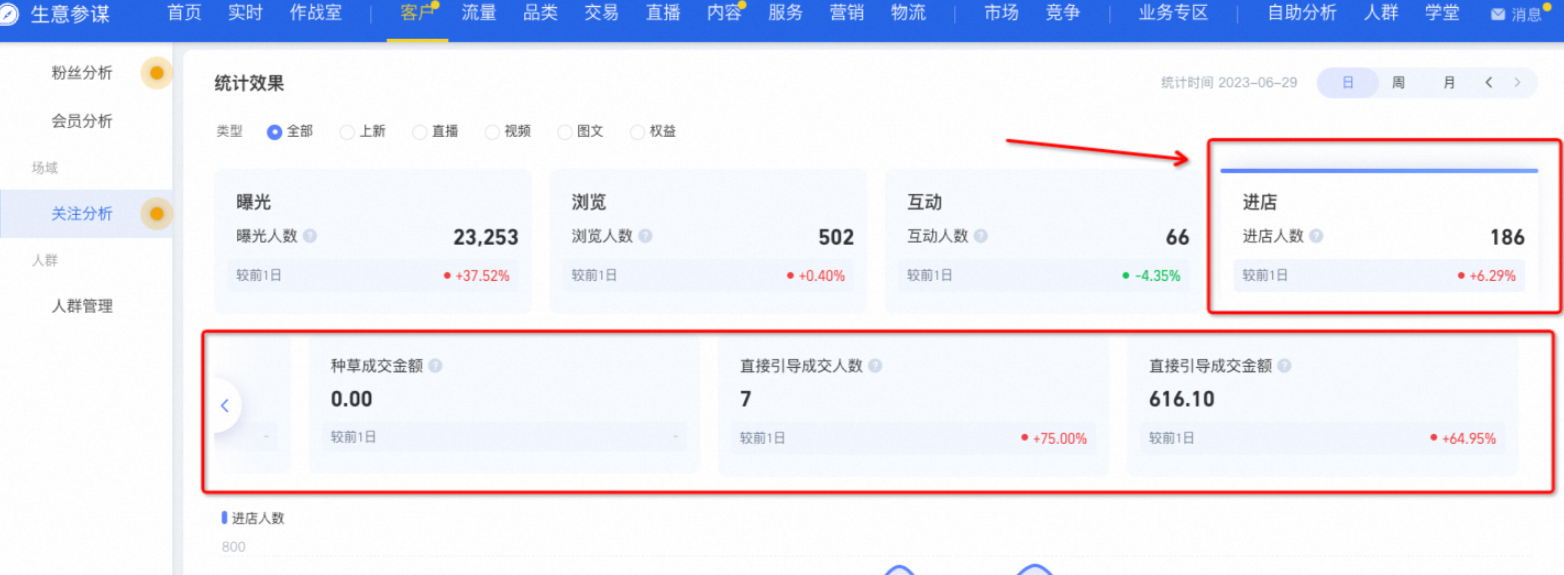Click the orange dot badge beside 关注分析
This screenshot has height=575, width=1564.
tap(156, 213)
